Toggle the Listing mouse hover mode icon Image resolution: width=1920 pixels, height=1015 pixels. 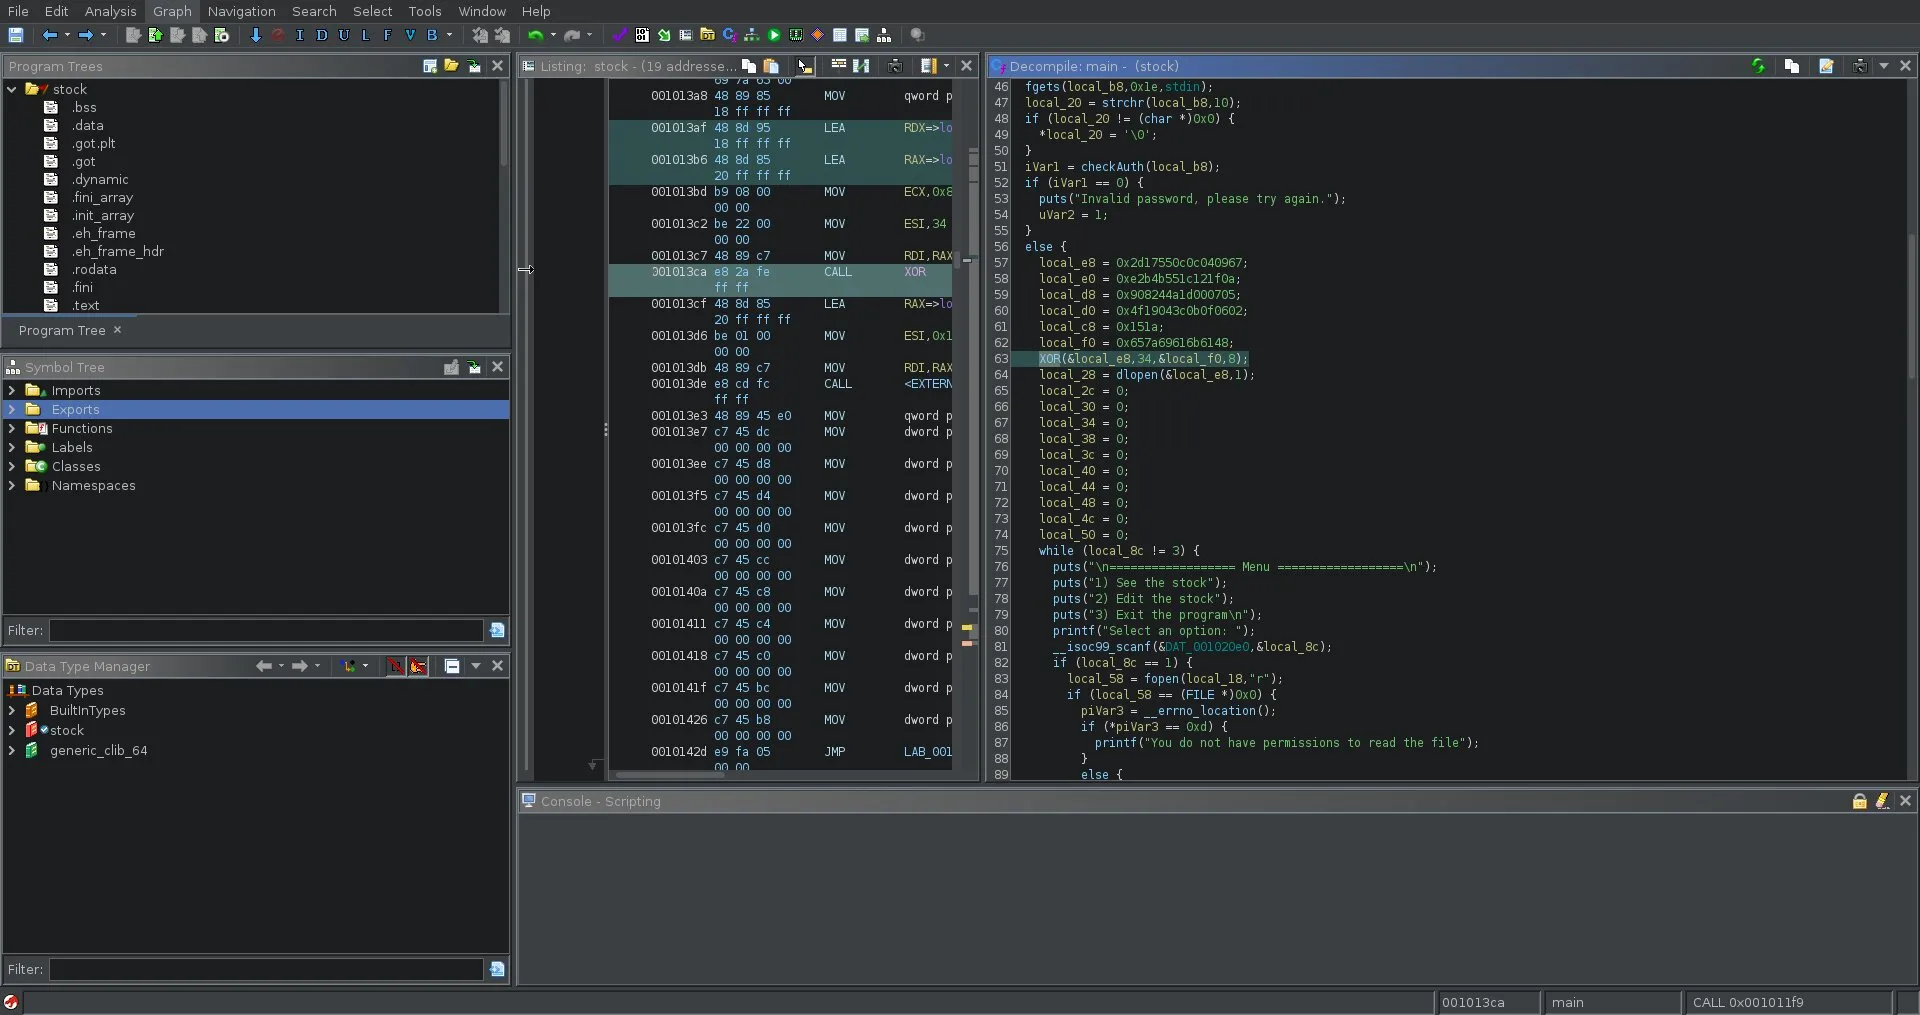[x=805, y=66]
